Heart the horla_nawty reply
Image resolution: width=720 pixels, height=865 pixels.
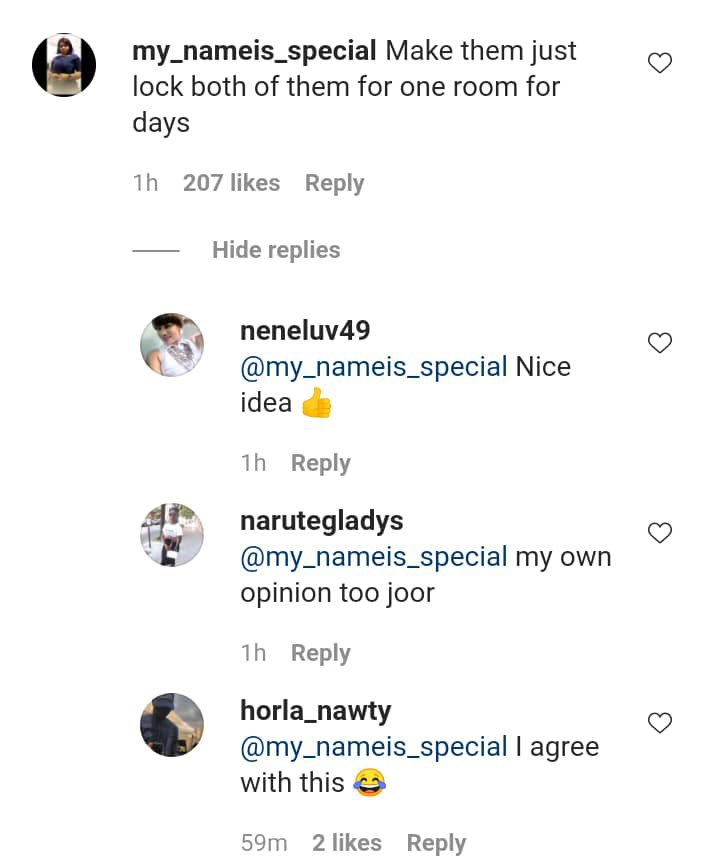[x=659, y=722]
